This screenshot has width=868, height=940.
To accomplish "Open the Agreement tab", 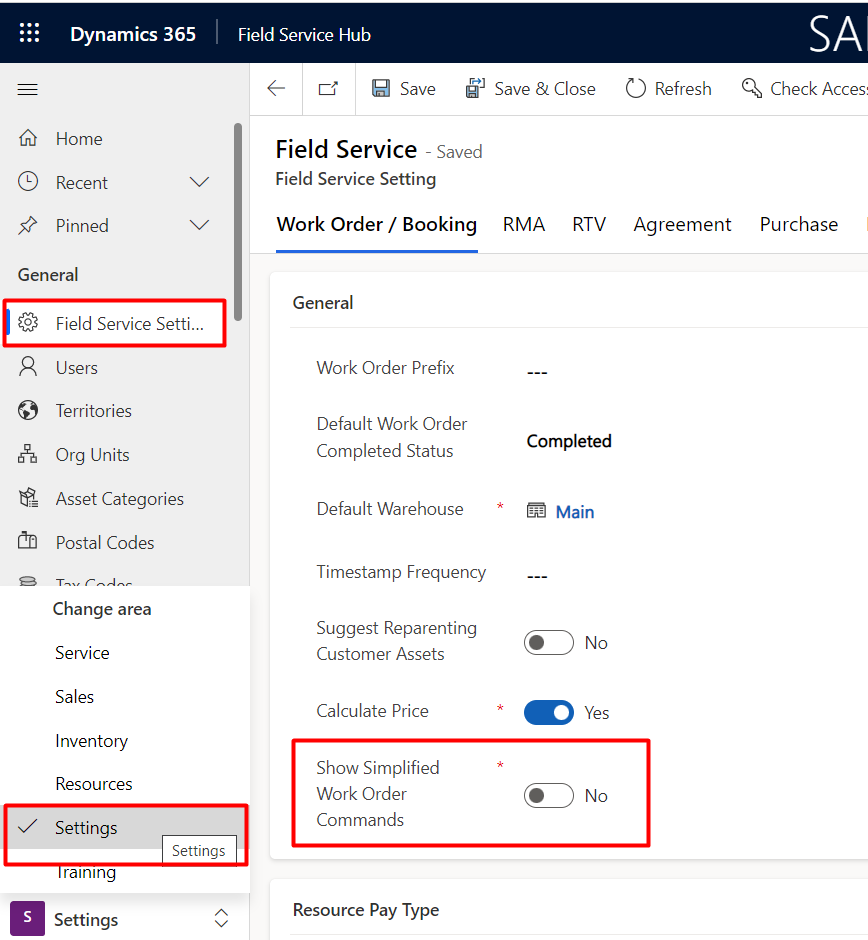I will (682, 224).
